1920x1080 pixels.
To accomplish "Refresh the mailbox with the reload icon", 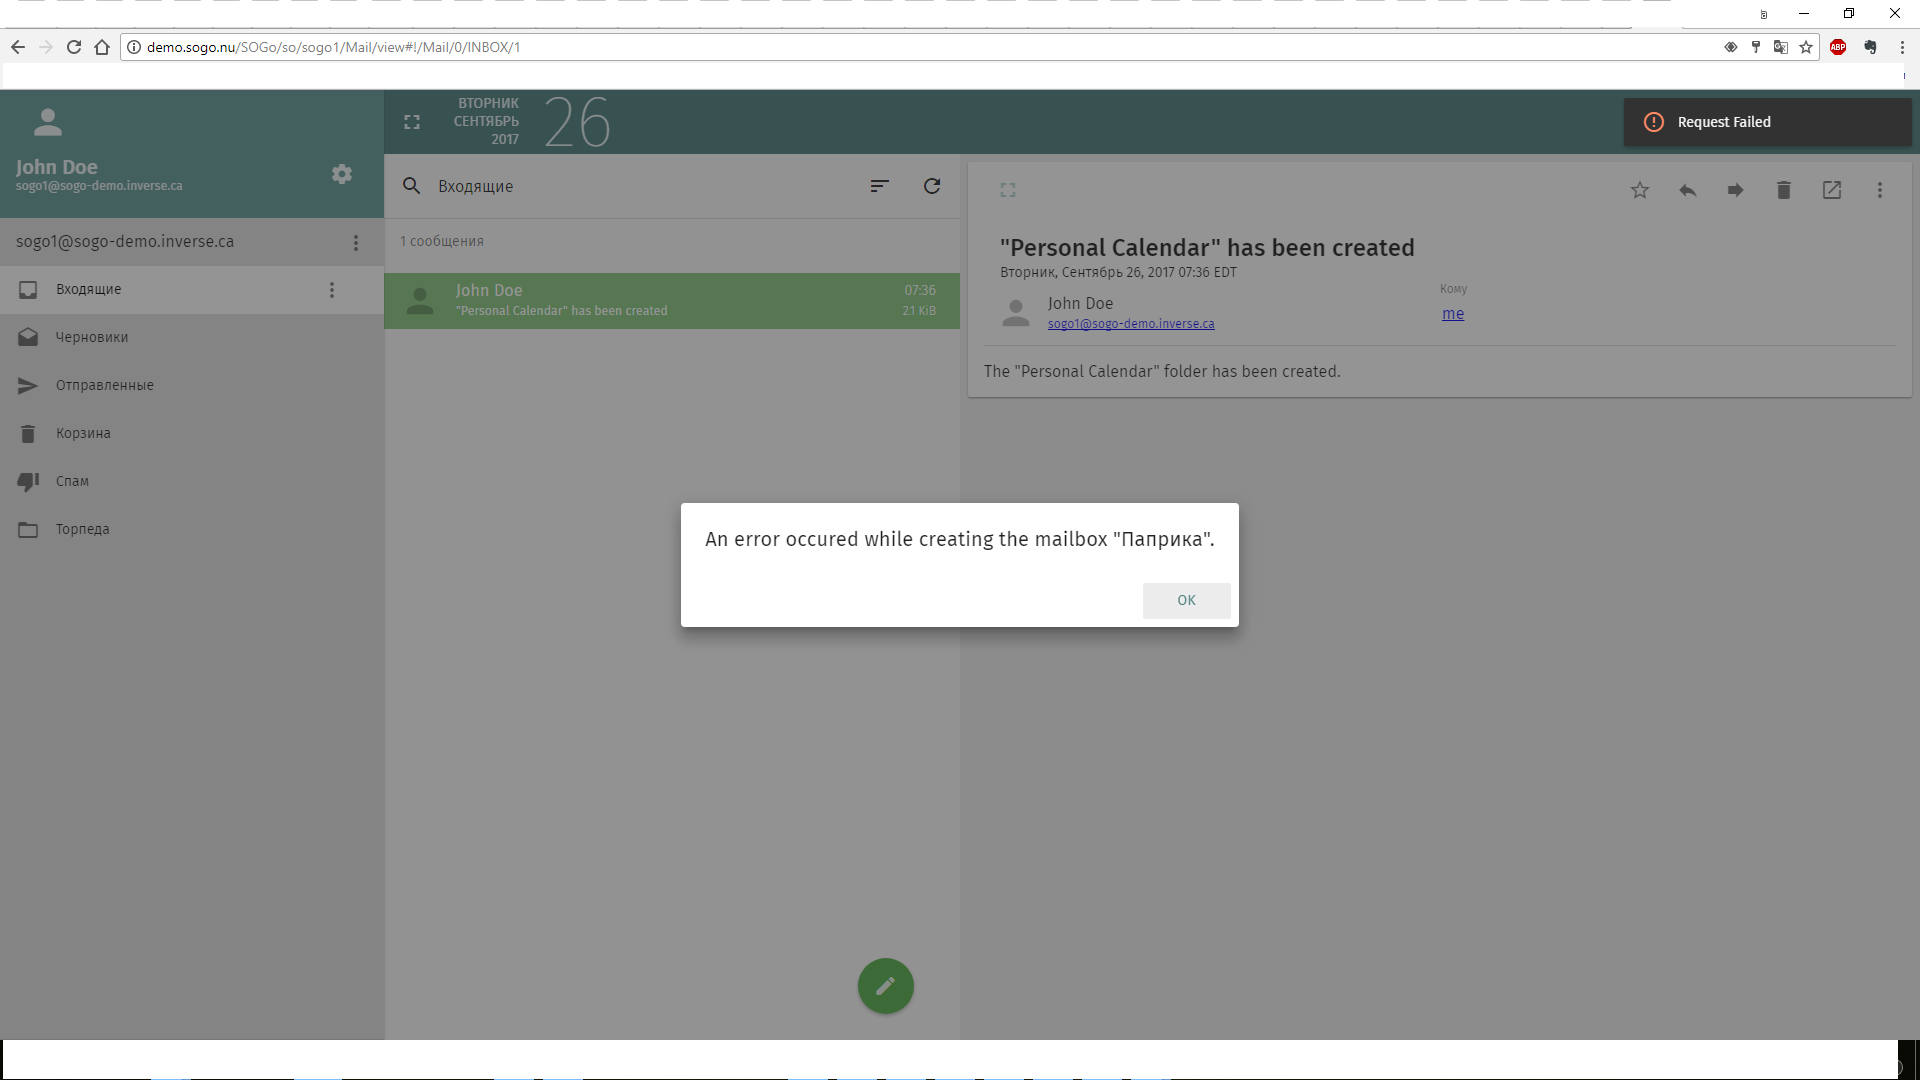I will 932,186.
